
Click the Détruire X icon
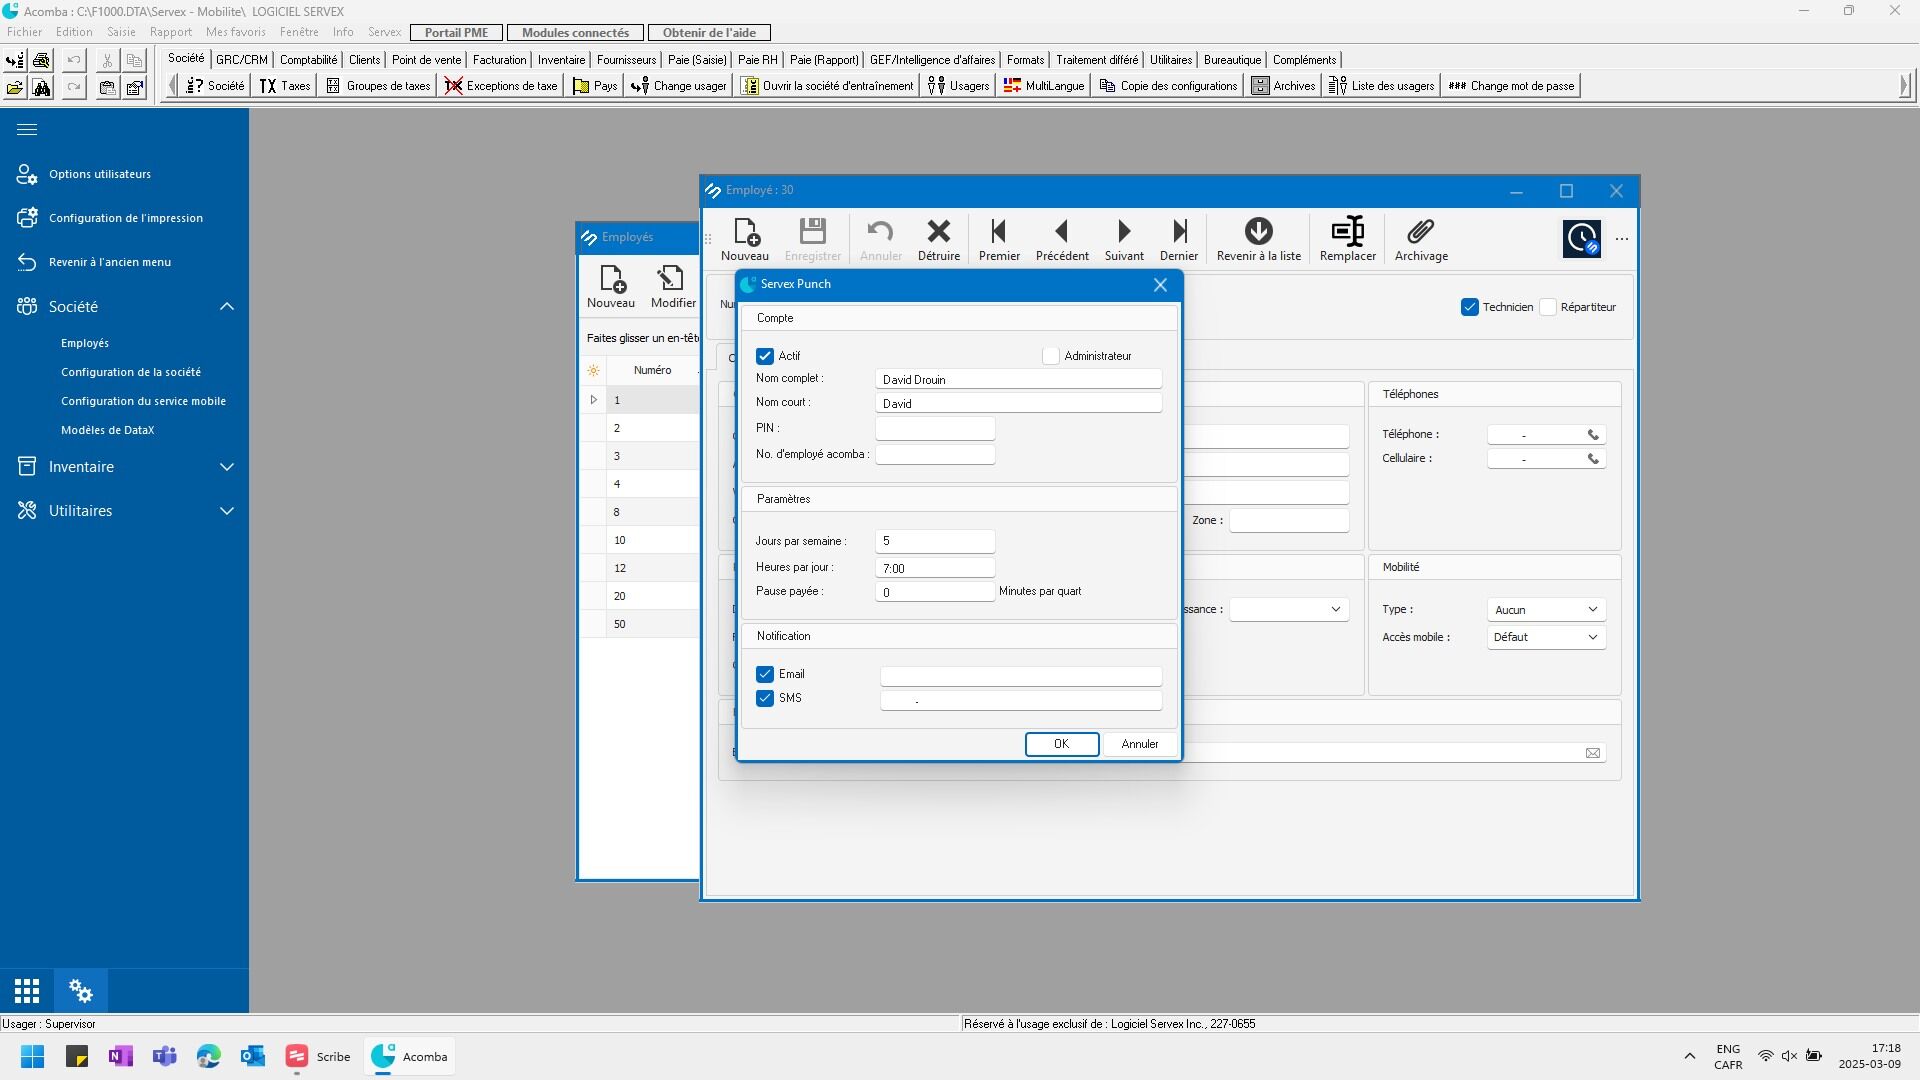[938, 232]
